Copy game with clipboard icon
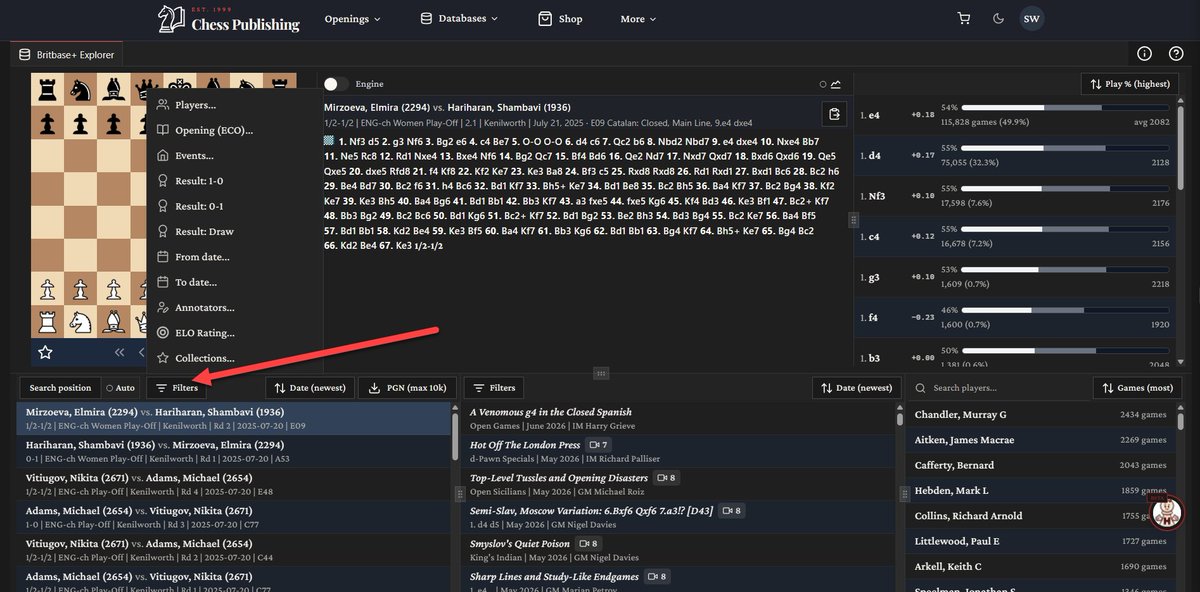 pyautogui.click(x=832, y=113)
